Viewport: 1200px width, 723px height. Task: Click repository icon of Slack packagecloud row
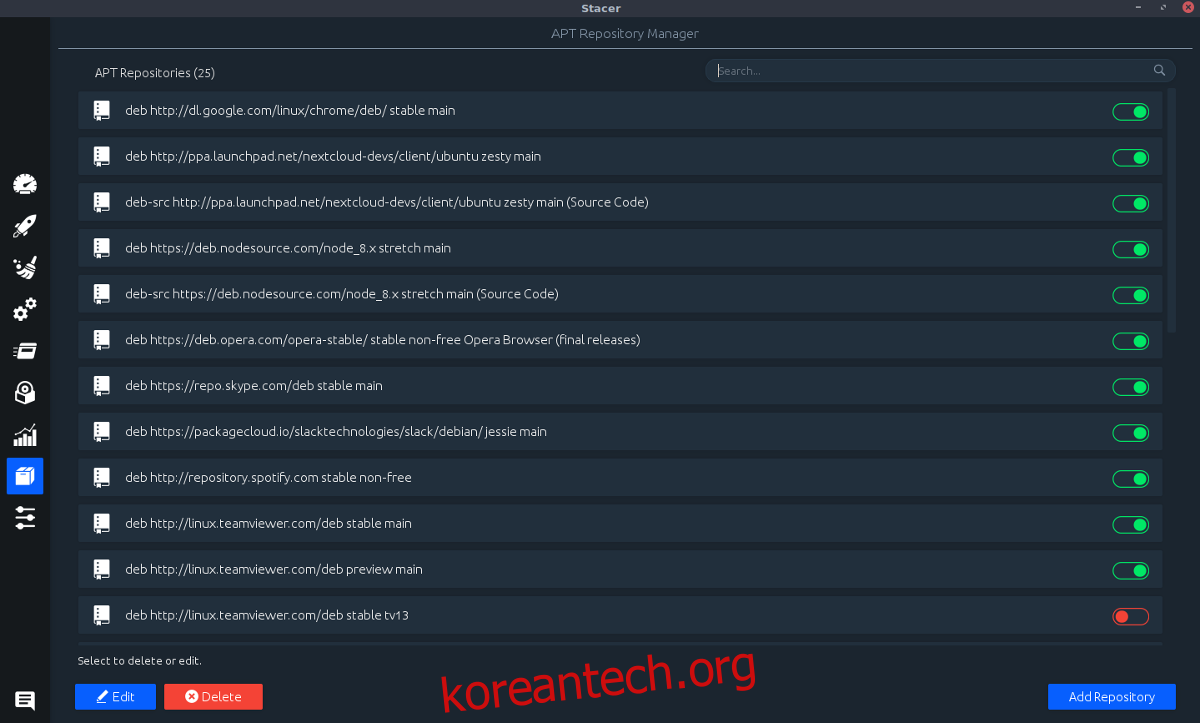point(101,432)
